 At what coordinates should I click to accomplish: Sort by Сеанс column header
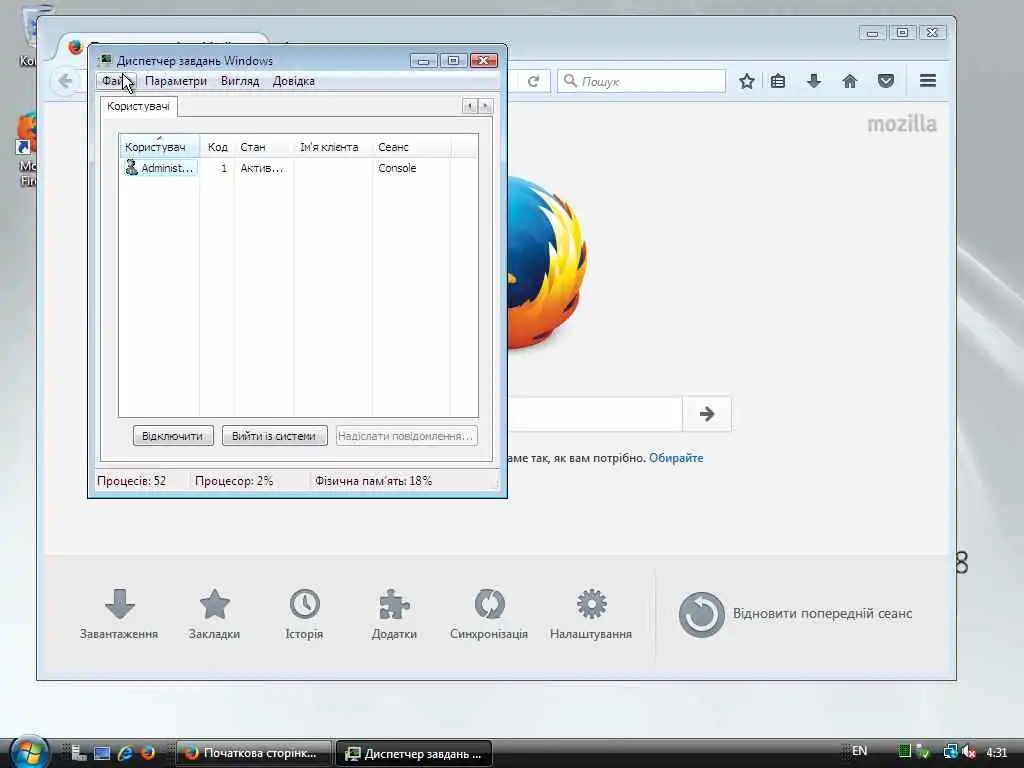coord(411,147)
